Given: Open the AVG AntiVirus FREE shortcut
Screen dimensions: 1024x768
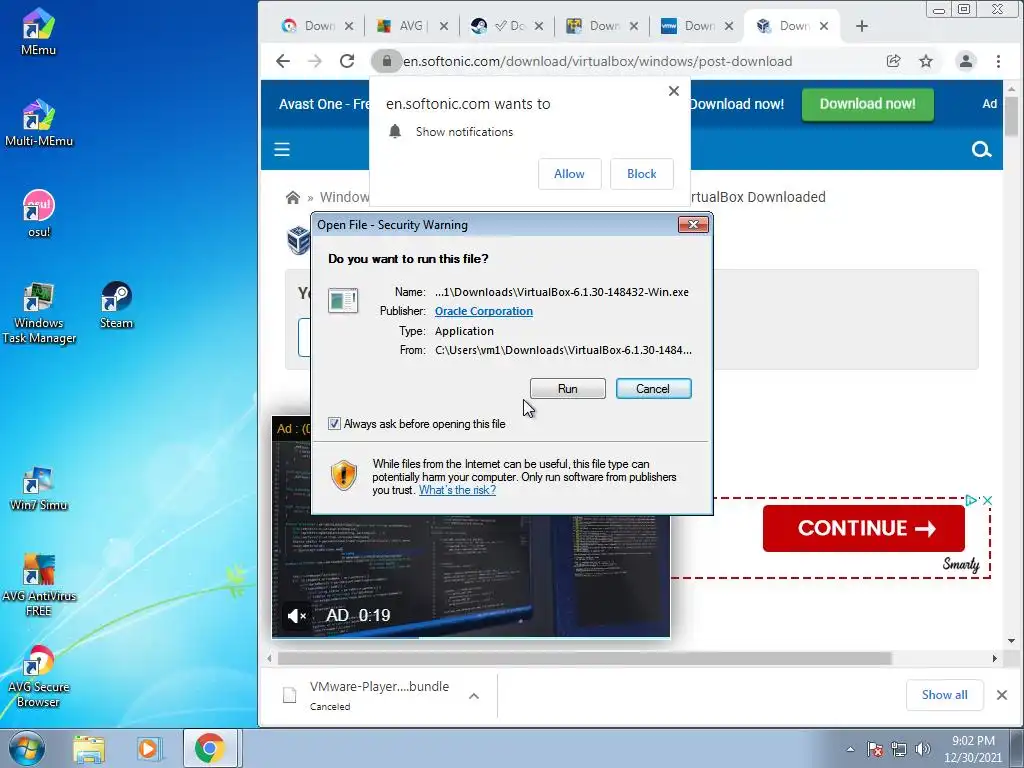Looking at the screenshot, I should [39, 584].
